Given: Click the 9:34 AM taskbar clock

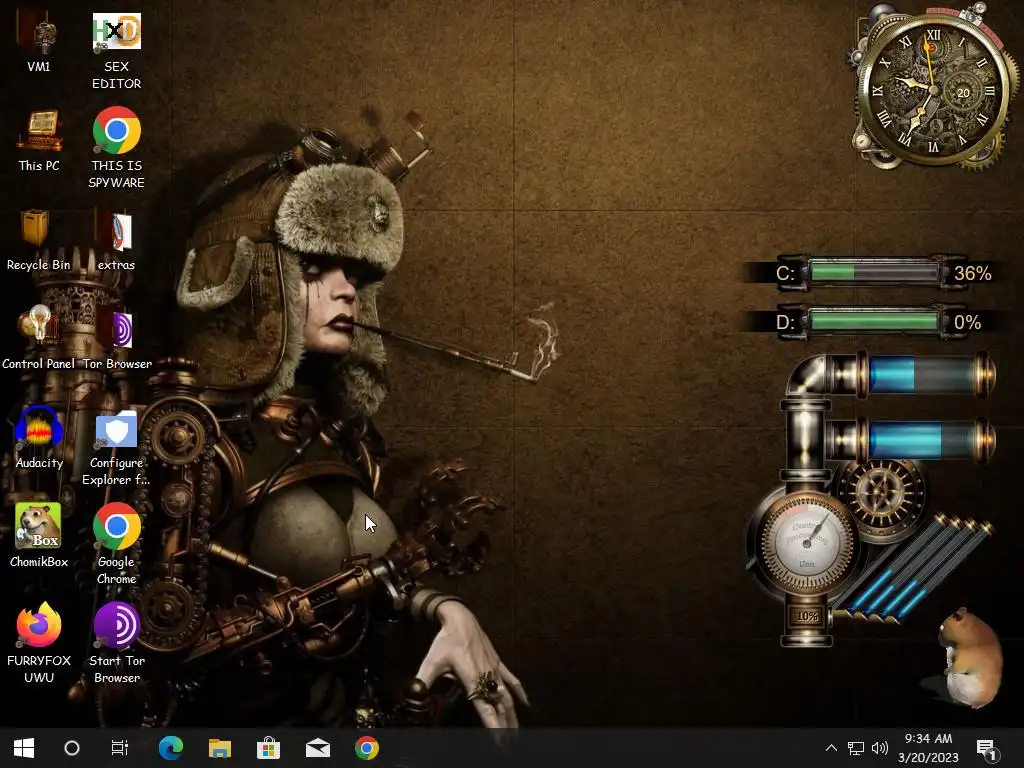Looking at the screenshot, I should 928,748.
